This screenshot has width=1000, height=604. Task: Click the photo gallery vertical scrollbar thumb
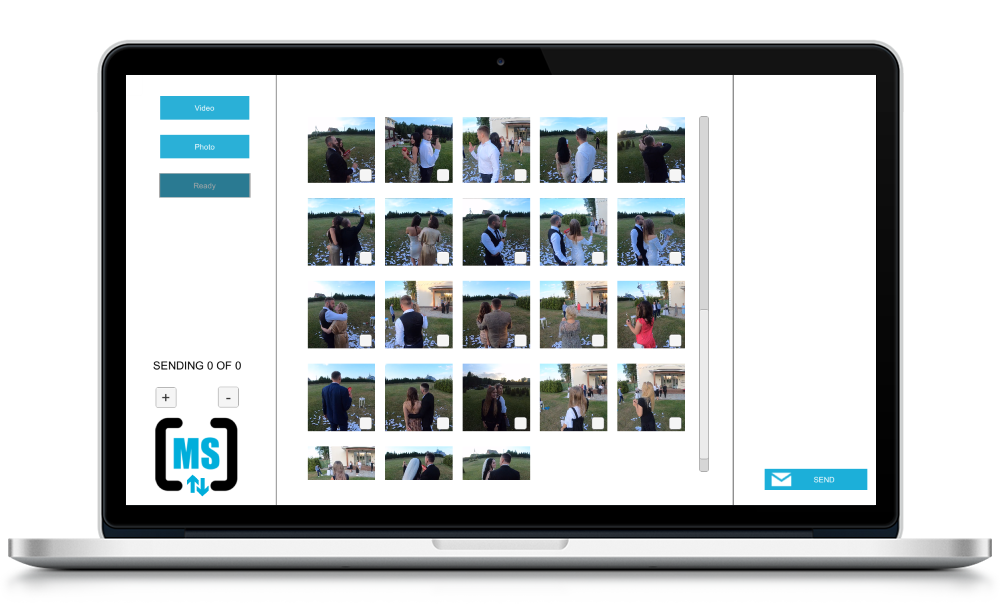click(704, 210)
